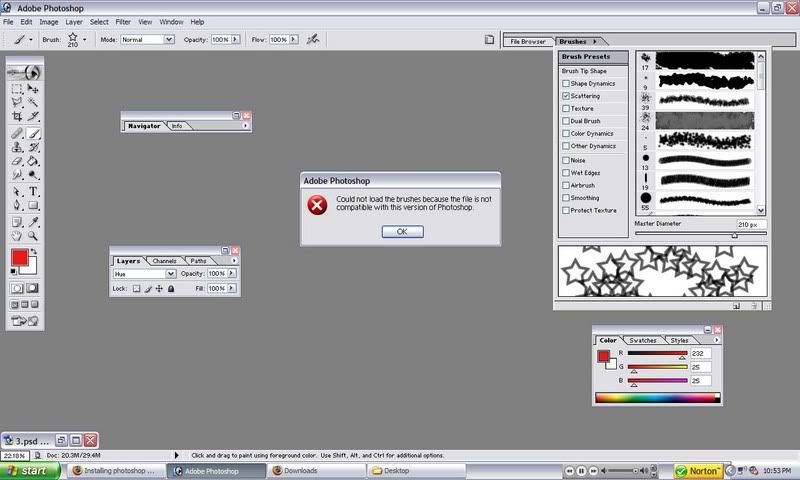
Task: Activate the Eraser tool
Action: (18, 161)
